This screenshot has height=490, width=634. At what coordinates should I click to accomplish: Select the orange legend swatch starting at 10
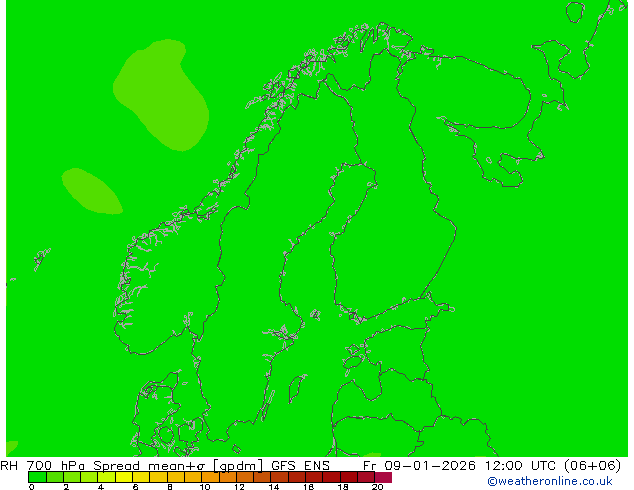(210, 477)
